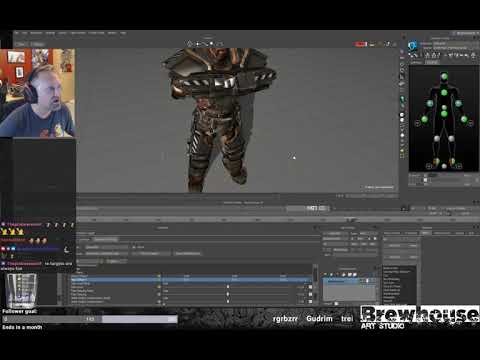
Task: Open the Help menu
Action: (123, 33)
